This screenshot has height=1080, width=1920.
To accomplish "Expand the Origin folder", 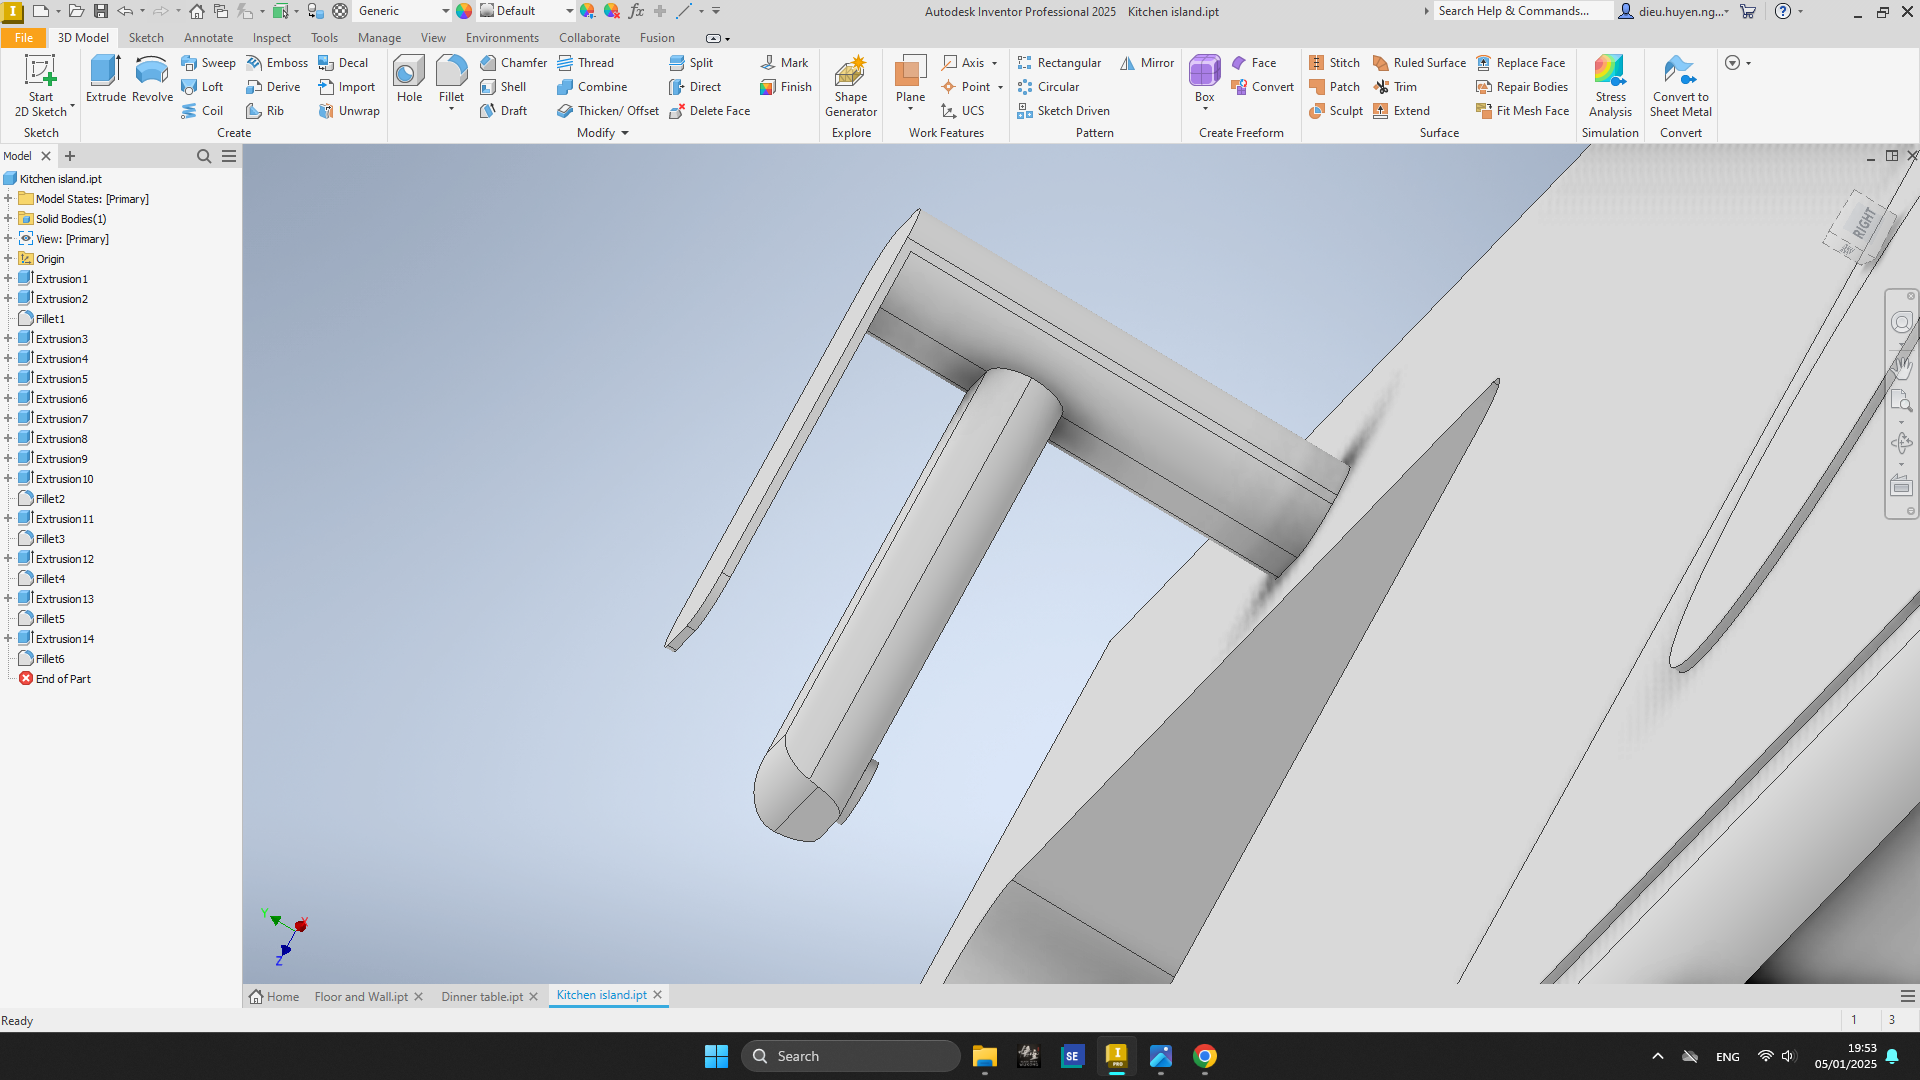I will click(8, 259).
